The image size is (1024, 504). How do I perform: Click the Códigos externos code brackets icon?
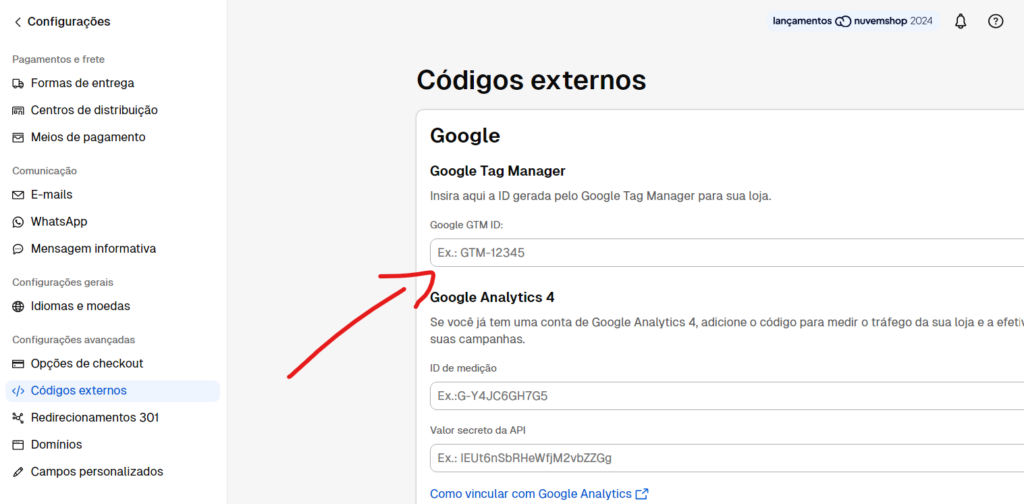tap(18, 391)
